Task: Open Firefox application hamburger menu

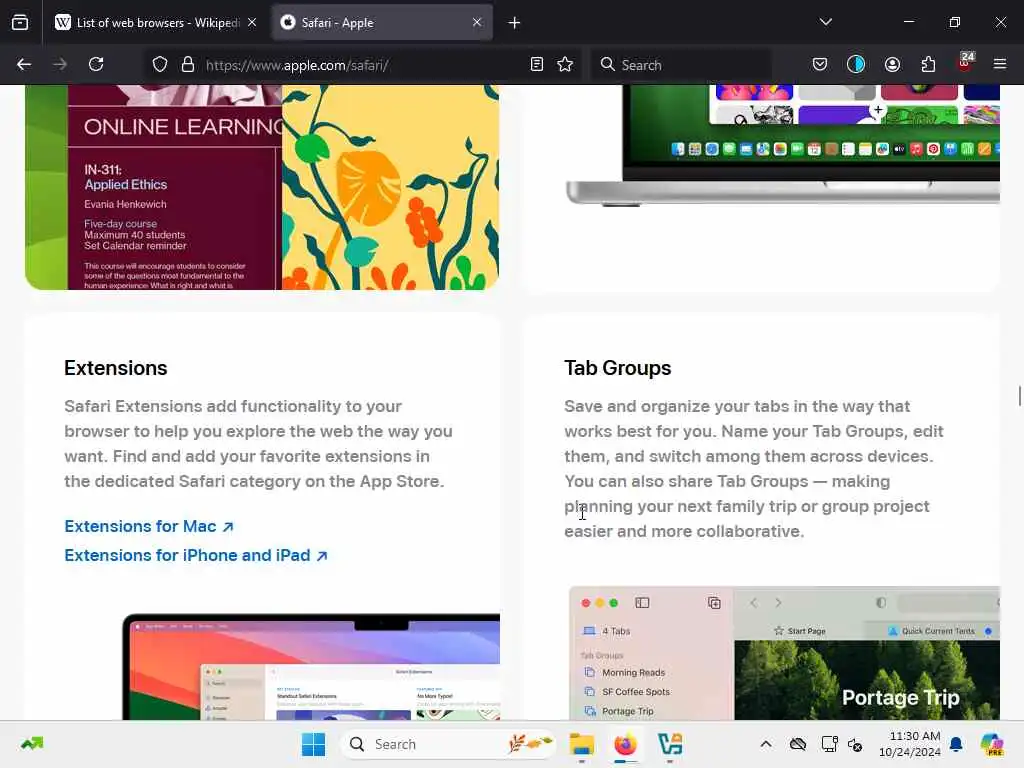Action: 1000,64
